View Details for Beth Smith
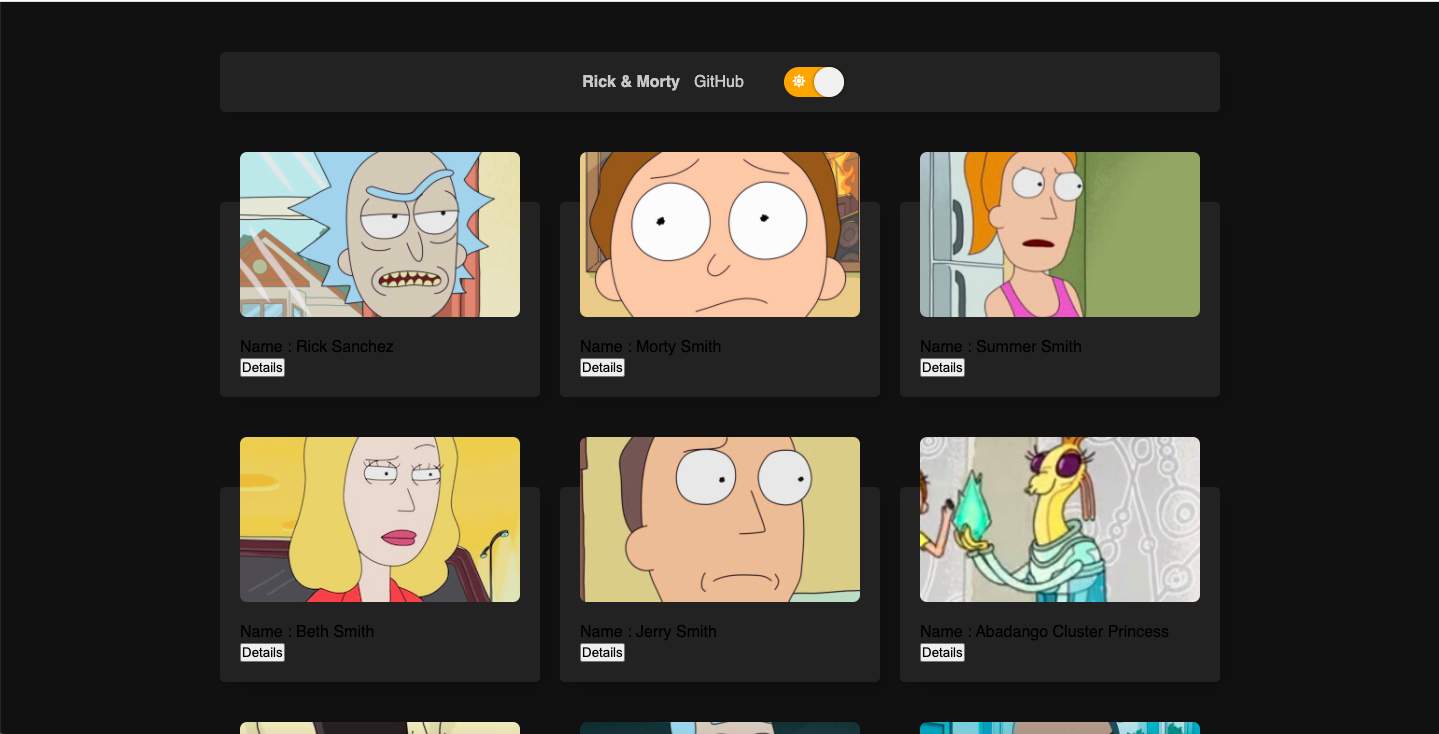1439x734 pixels. (x=262, y=652)
